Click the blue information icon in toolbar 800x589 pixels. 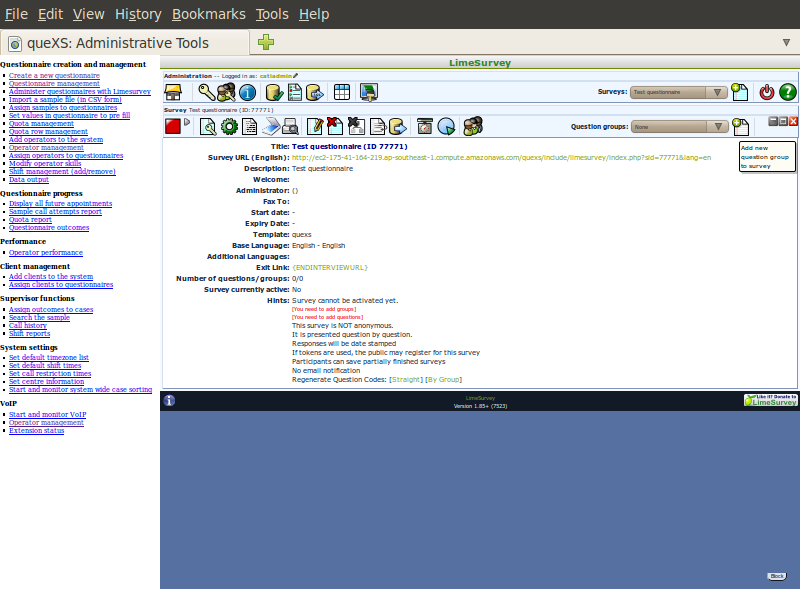tap(247, 92)
